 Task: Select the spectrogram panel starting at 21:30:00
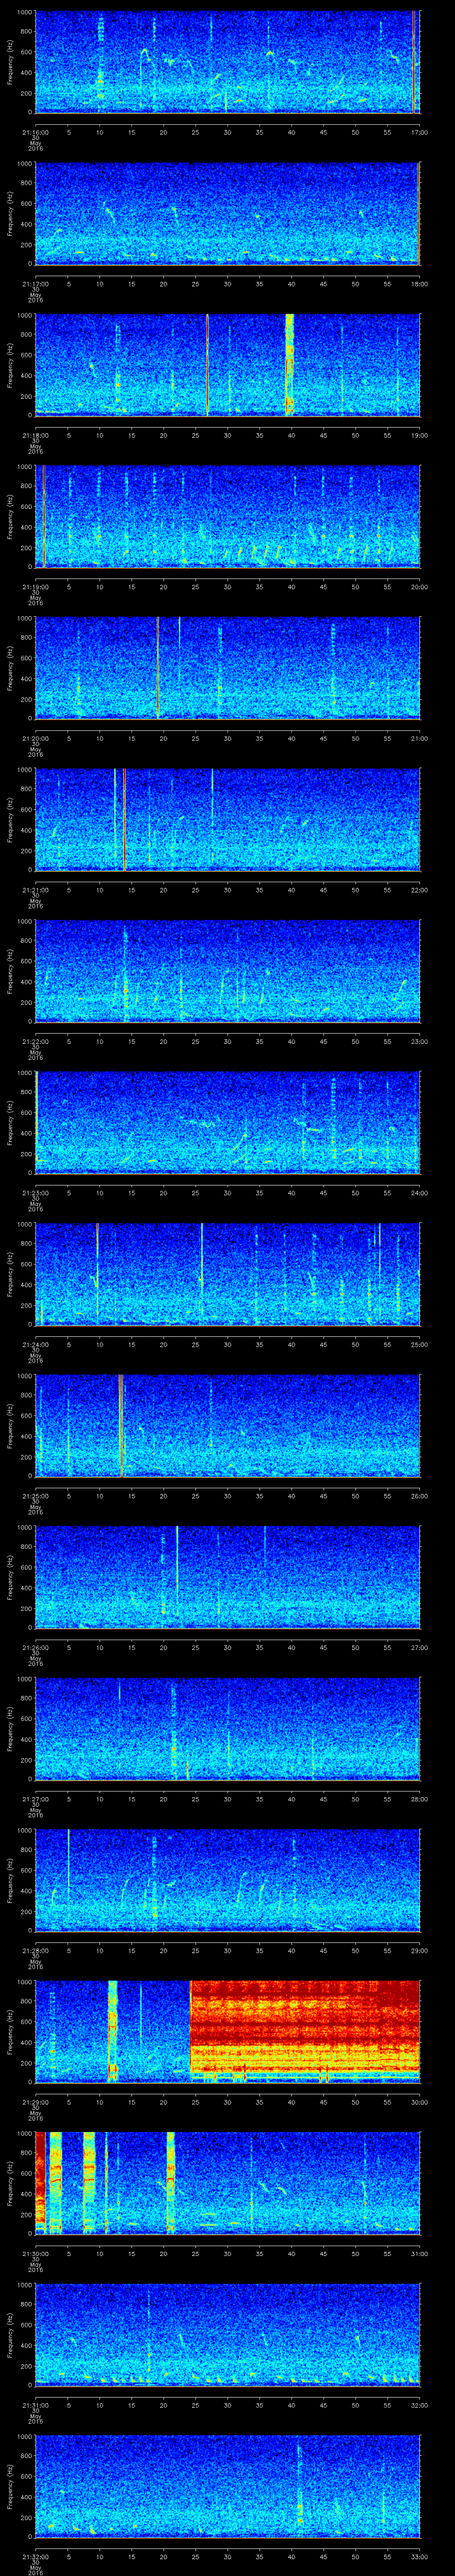pos(228,2183)
